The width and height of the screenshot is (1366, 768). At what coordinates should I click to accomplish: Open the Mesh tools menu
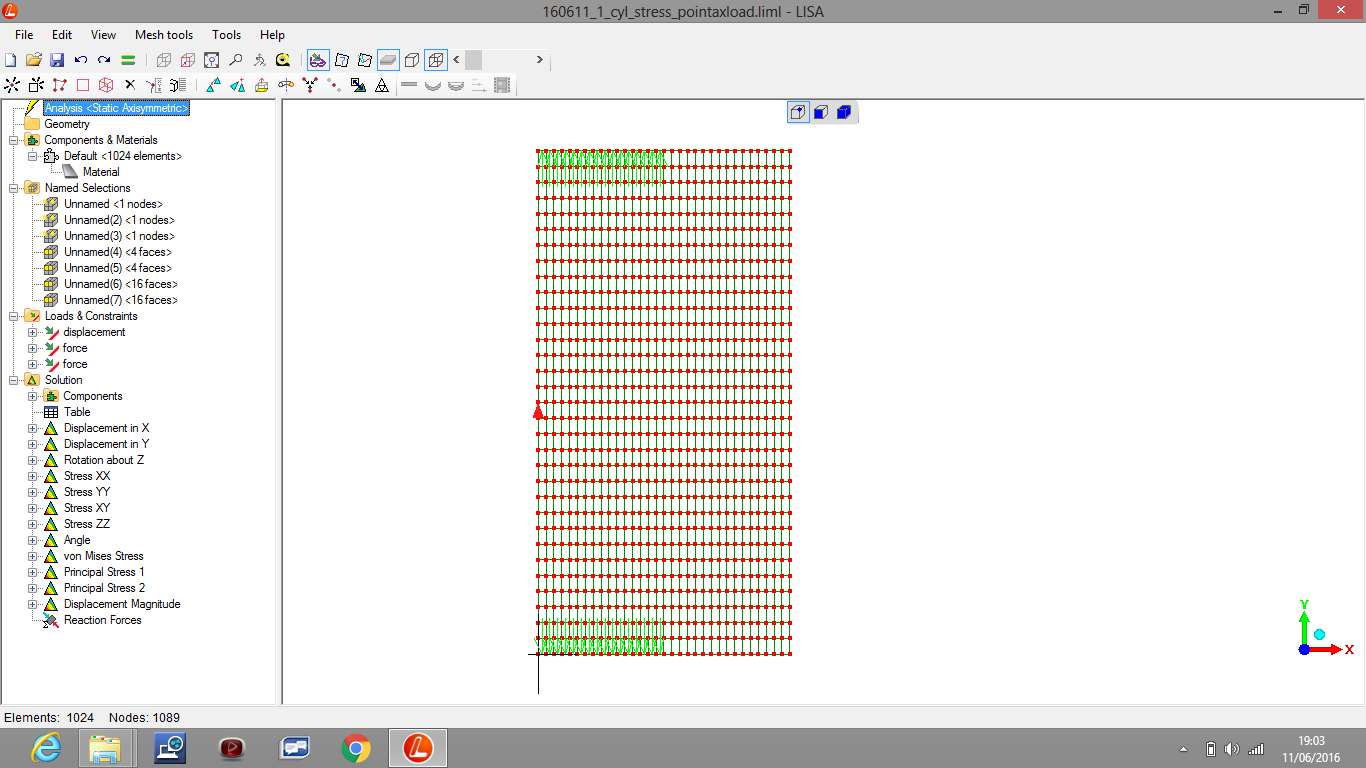click(164, 35)
